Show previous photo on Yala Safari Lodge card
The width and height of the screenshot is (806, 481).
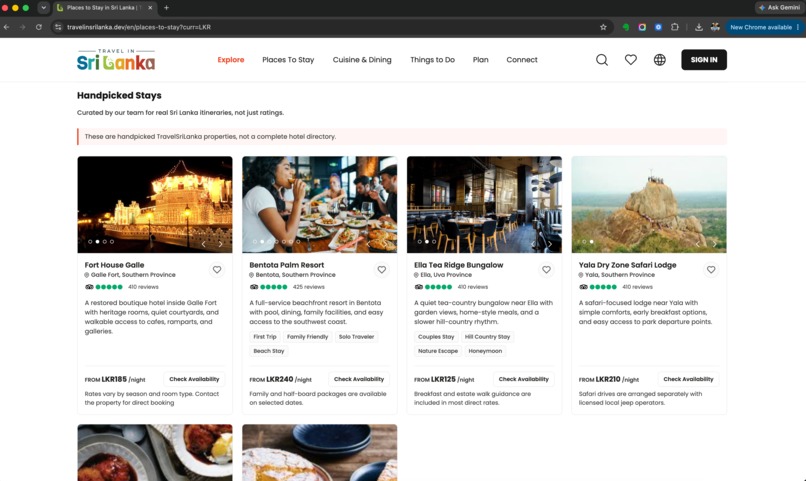point(698,244)
